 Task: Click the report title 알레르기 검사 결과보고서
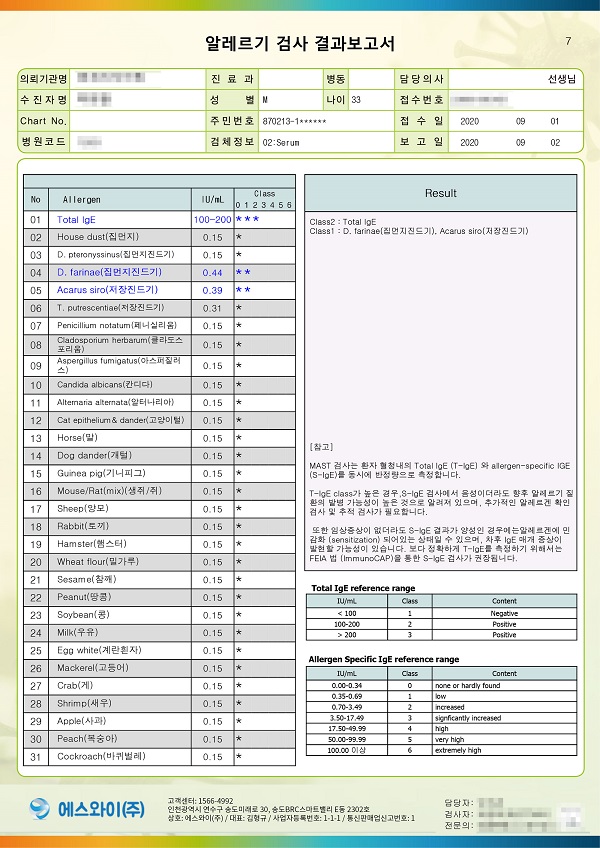300,43
